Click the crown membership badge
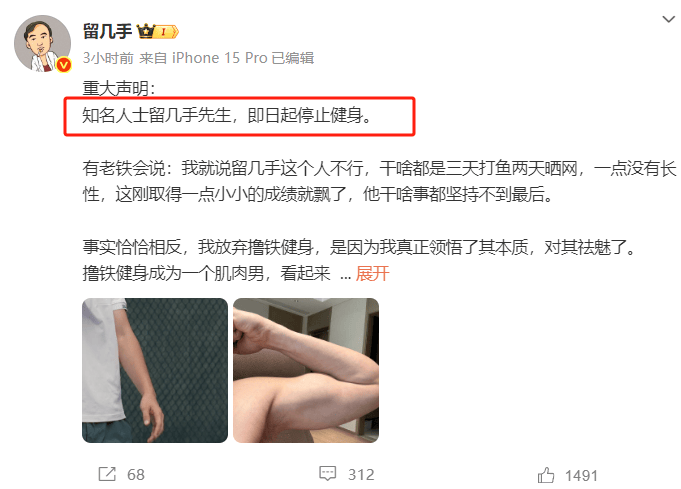 (x=146, y=31)
